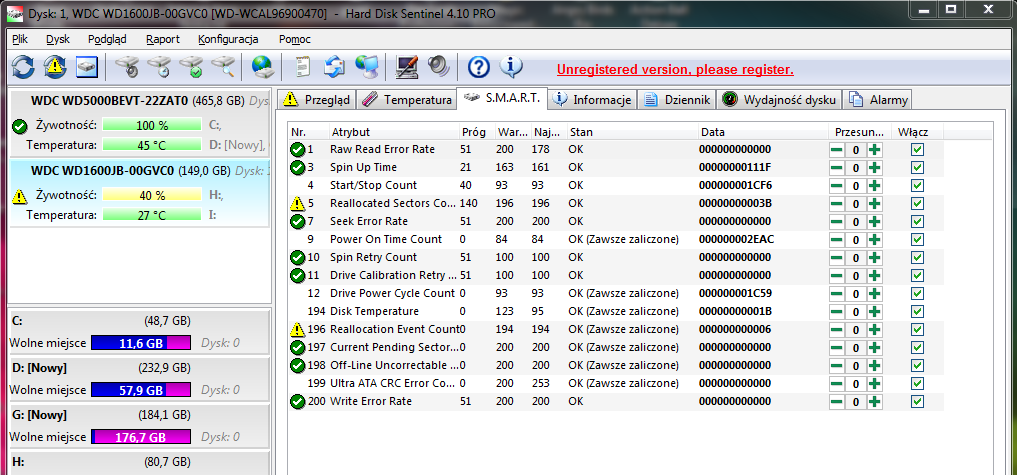
Task: Click the green check icon for Write Error Rate
Action: [298, 402]
